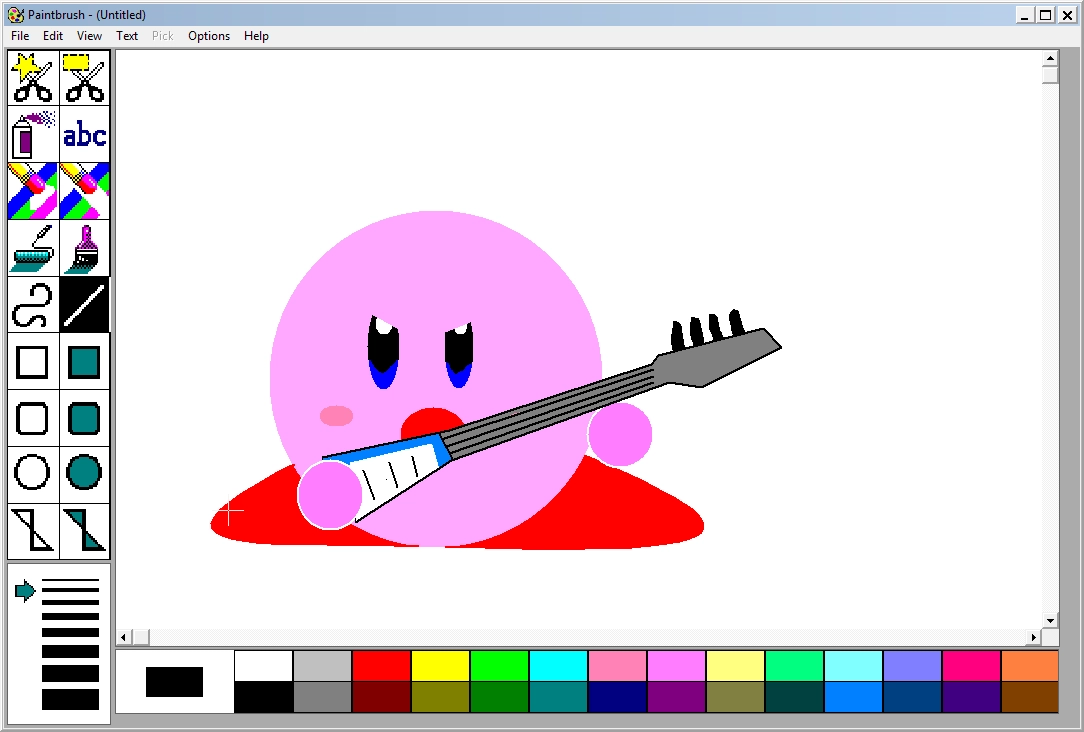Pick the salmon pink swatch
Viewport: 1084px width, 732px height.
(x=617, y=666)
